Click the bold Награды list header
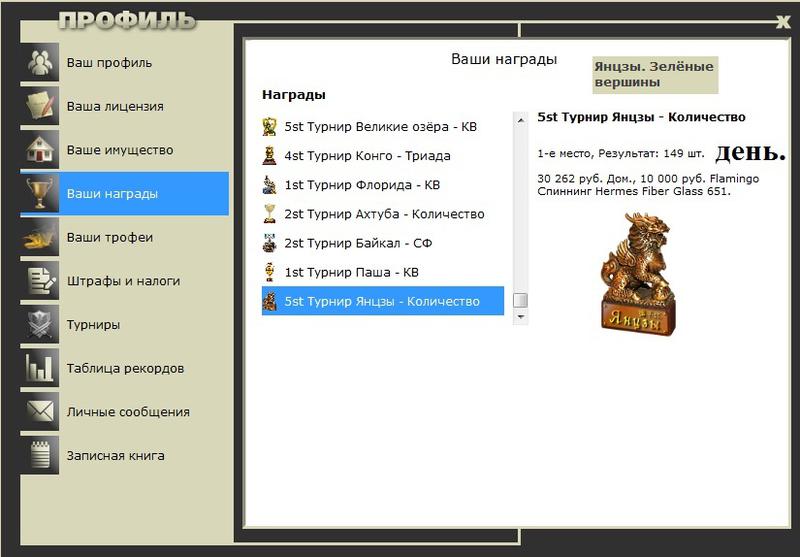The width and height of the screenshot is (800, 557). (x=294, y=95)
